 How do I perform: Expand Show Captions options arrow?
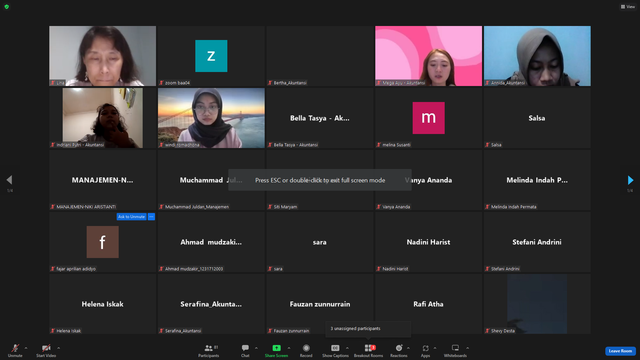[x=347, y=348]
